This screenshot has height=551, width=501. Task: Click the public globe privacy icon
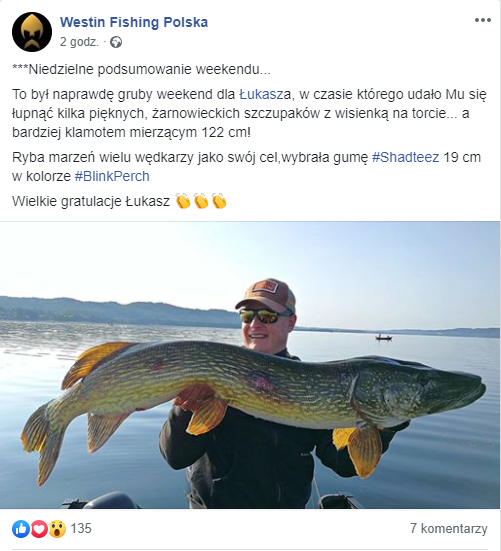pyautogui.click(x=116, y=43)
